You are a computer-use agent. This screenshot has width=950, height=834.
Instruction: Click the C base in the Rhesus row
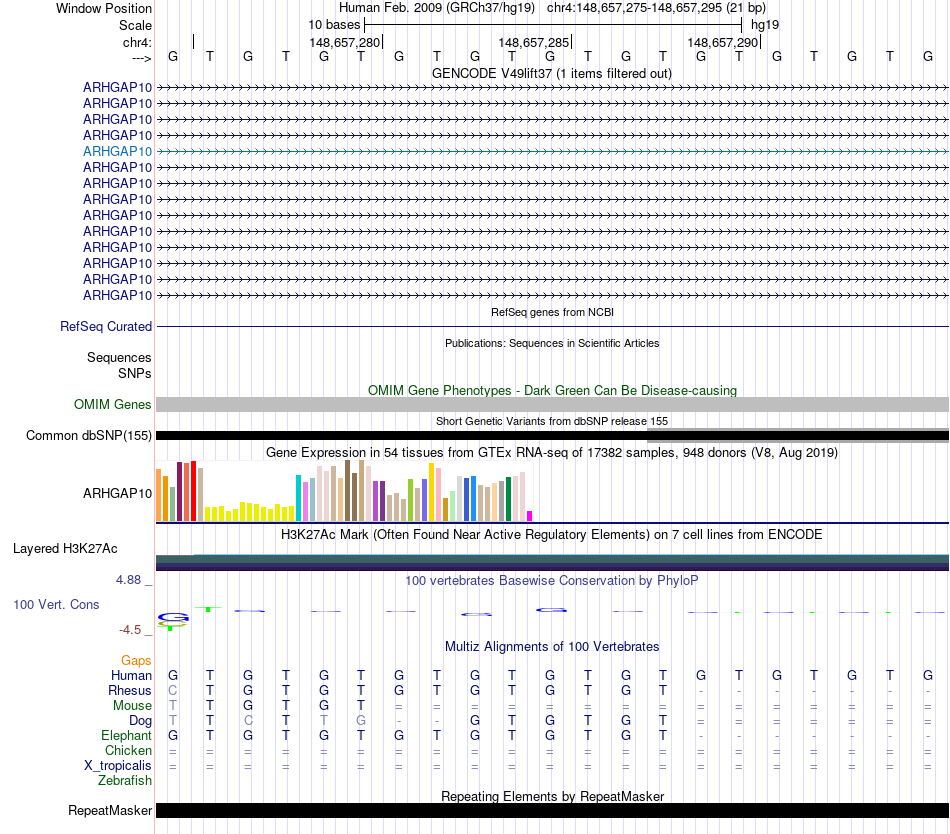[173, 690]
